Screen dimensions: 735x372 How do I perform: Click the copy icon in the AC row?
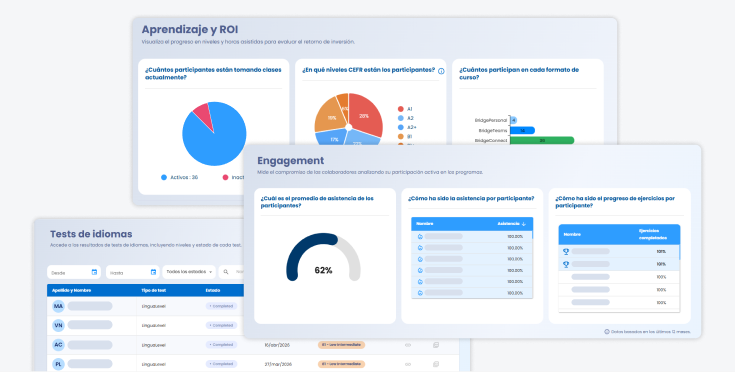click(435, 345)
